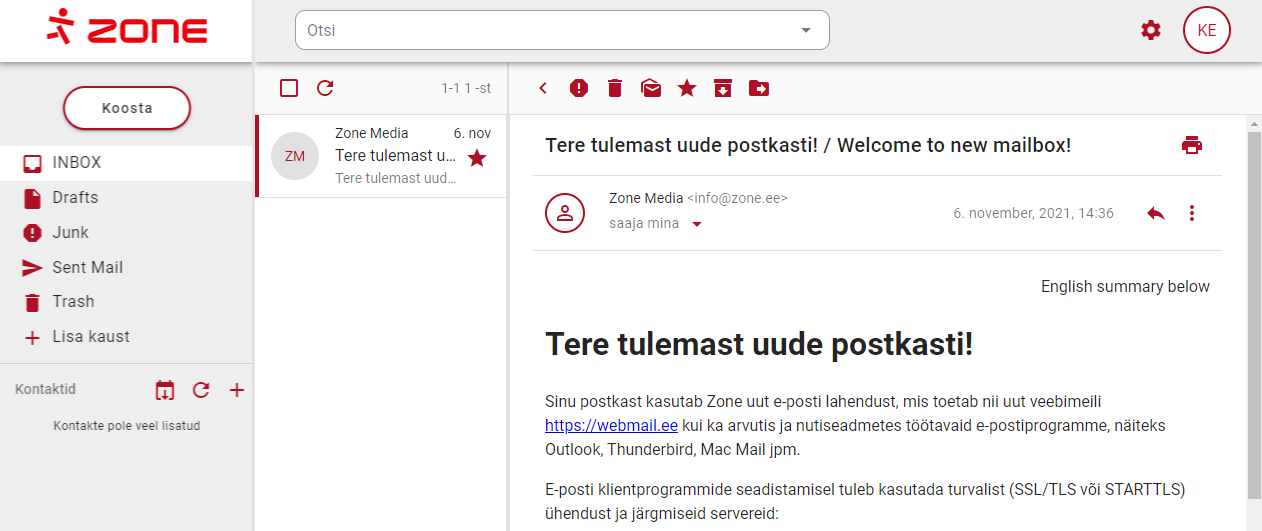
Task: Click the Kontaktid section label
Action: click(46, 390)
